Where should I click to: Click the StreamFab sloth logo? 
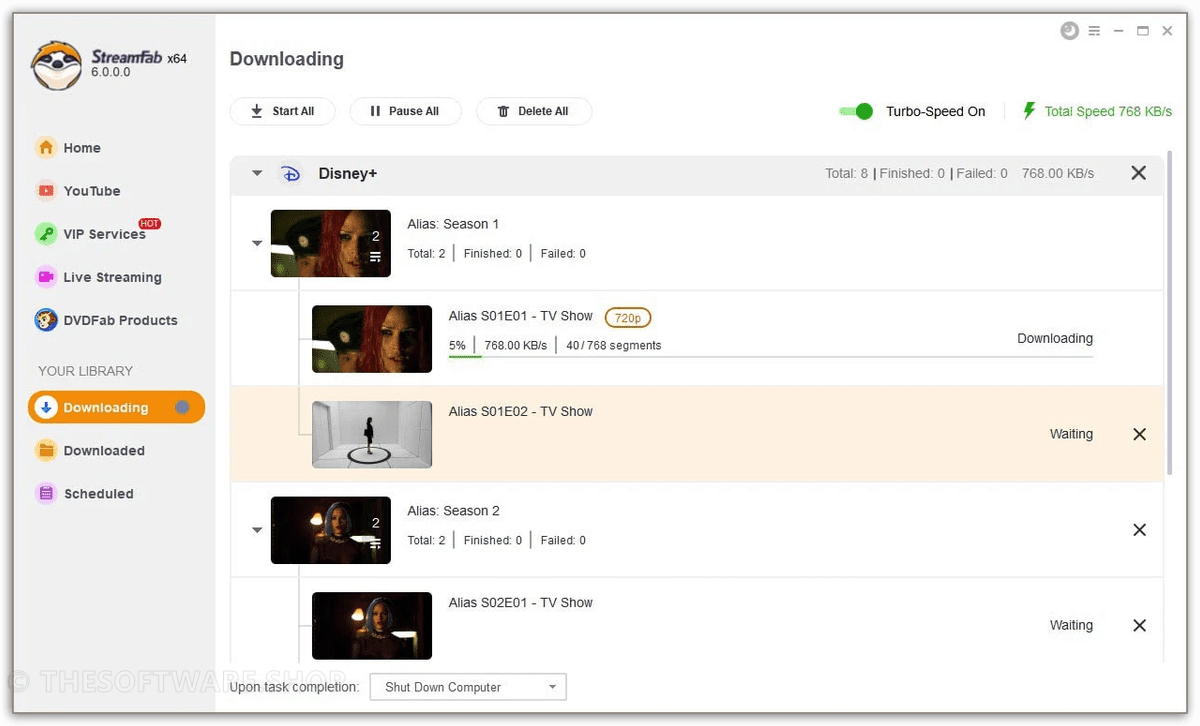point(57,65)
